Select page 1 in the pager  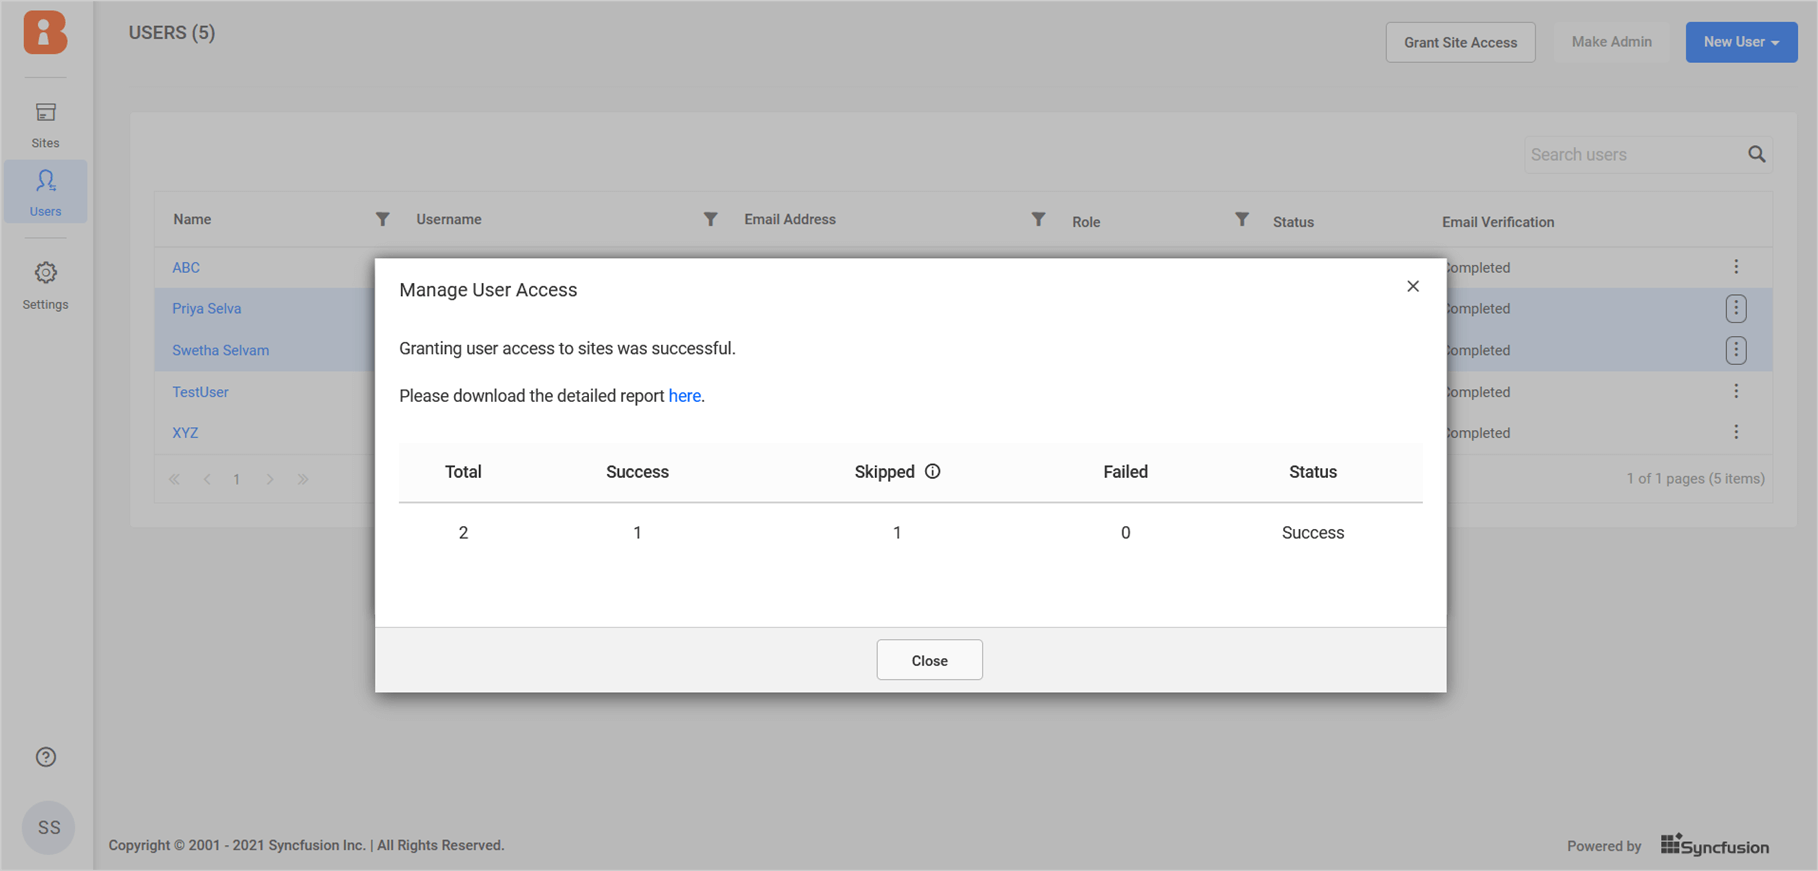click(x=237, y=479)
